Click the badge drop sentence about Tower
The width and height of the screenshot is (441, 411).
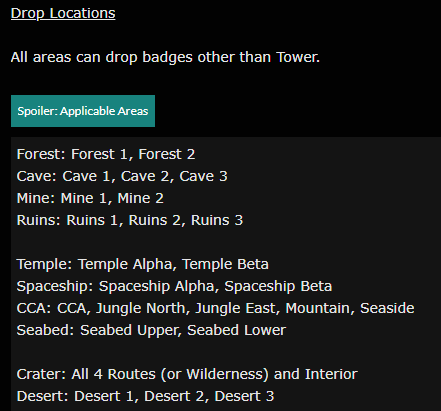coord(165,57)
